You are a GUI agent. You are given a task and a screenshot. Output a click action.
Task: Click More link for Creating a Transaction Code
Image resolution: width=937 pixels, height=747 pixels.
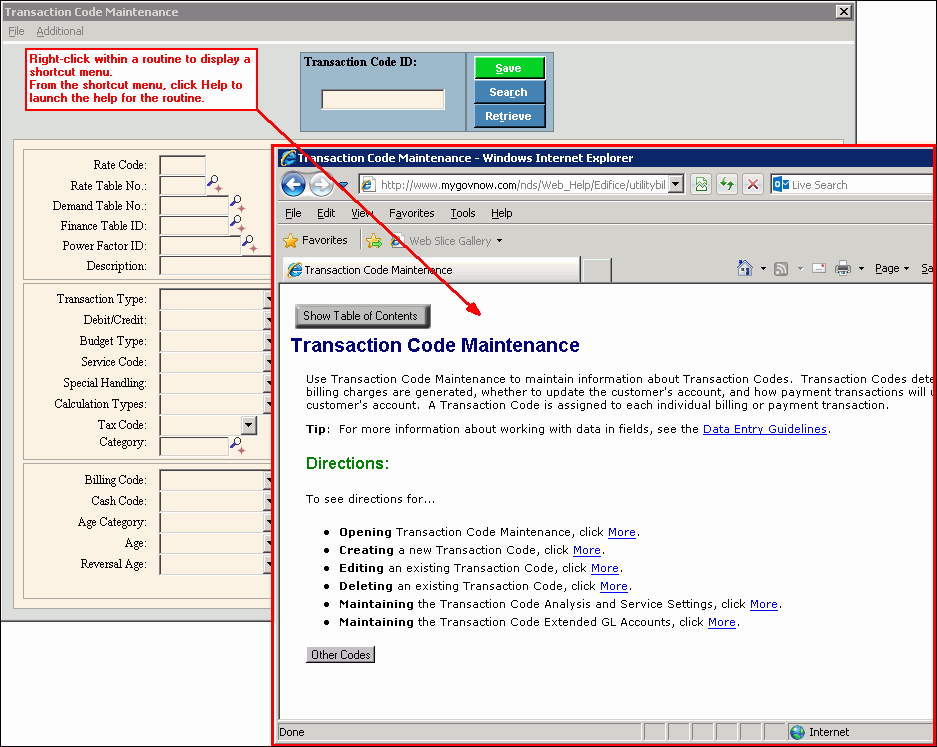click(x=586, y=550)
